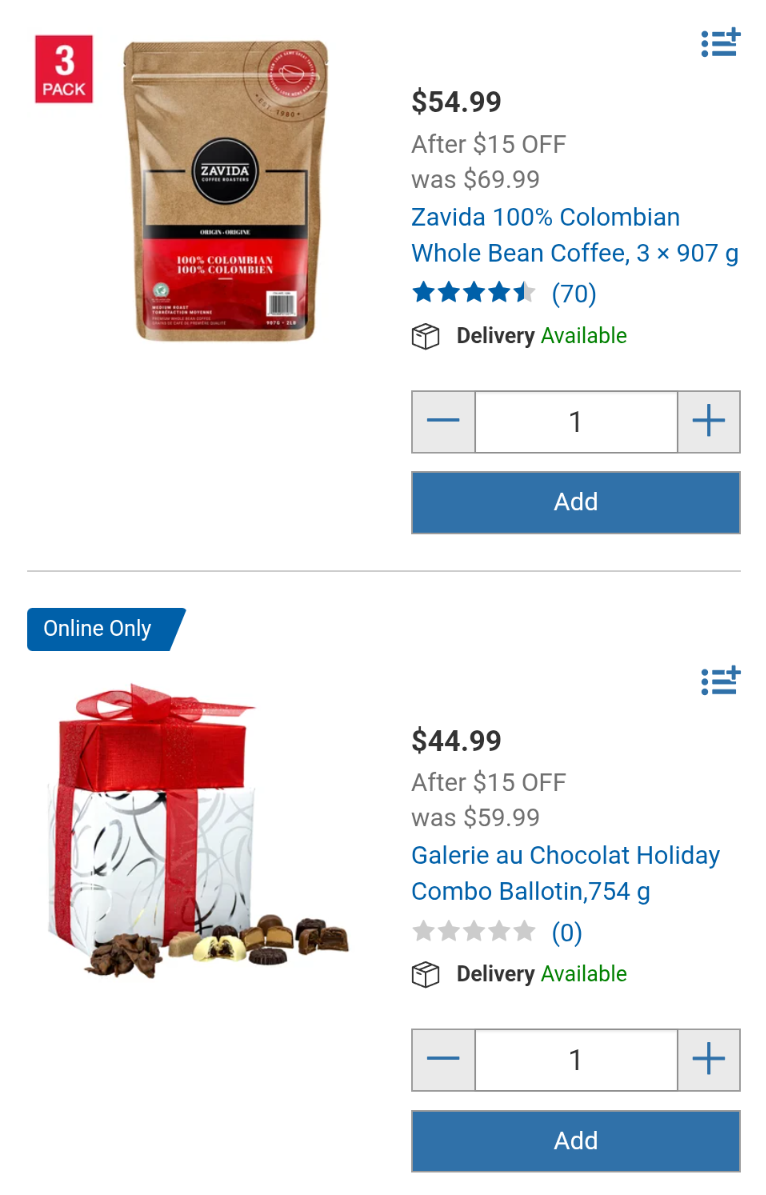
Task: Open Galerie au Chocolat Holiday Combo link
Action: point(566,873)
